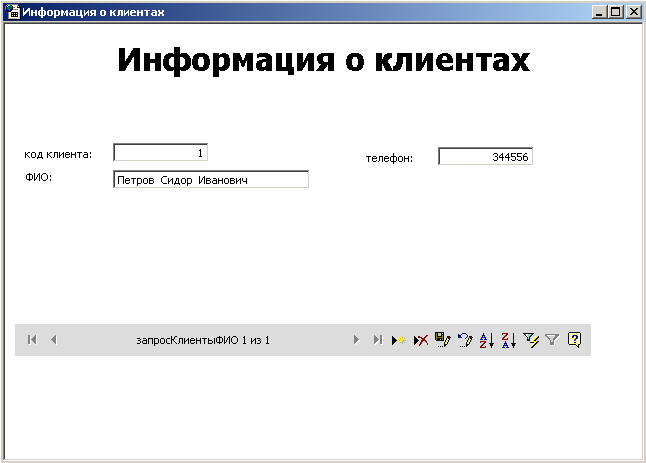Click the form icon in title bar
This screenshot has width=646, height=463.
point(12,12)
